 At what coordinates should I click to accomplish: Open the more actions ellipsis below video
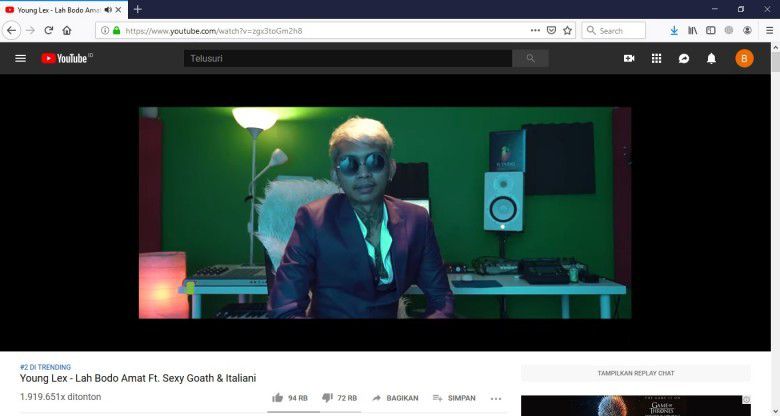coord(496,398)
